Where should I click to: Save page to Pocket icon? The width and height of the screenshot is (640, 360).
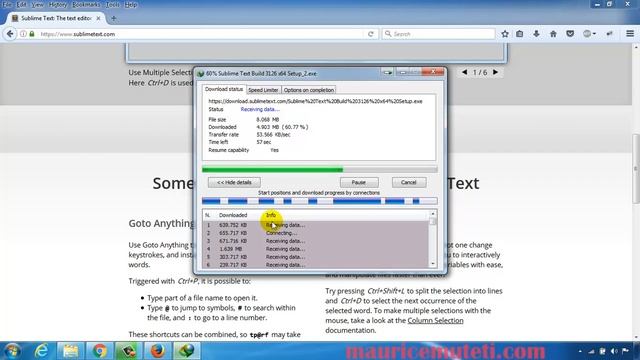pos(570,34)
